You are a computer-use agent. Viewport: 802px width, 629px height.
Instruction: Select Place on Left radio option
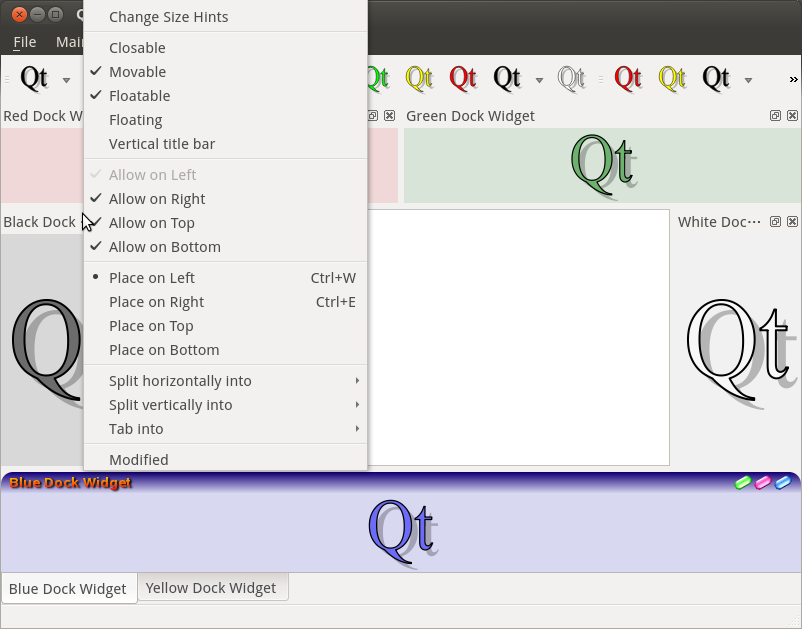coord(226,278)
